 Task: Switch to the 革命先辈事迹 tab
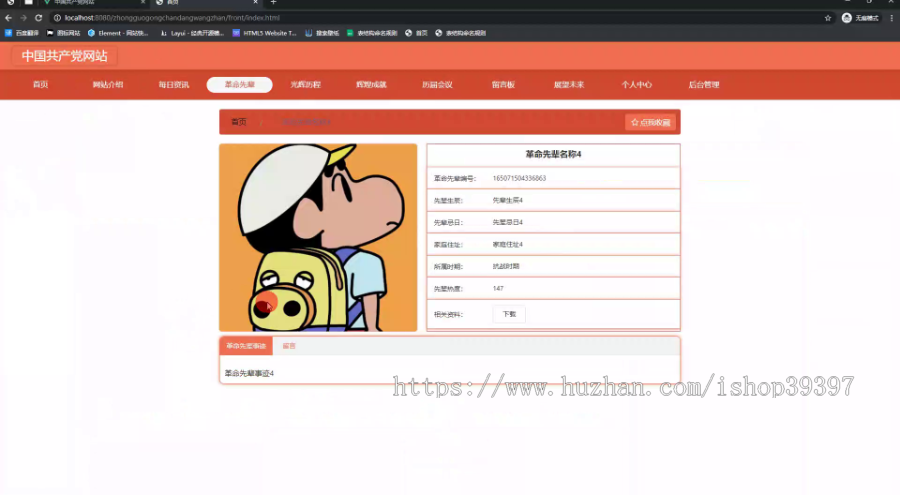click(x=246, y=346)
